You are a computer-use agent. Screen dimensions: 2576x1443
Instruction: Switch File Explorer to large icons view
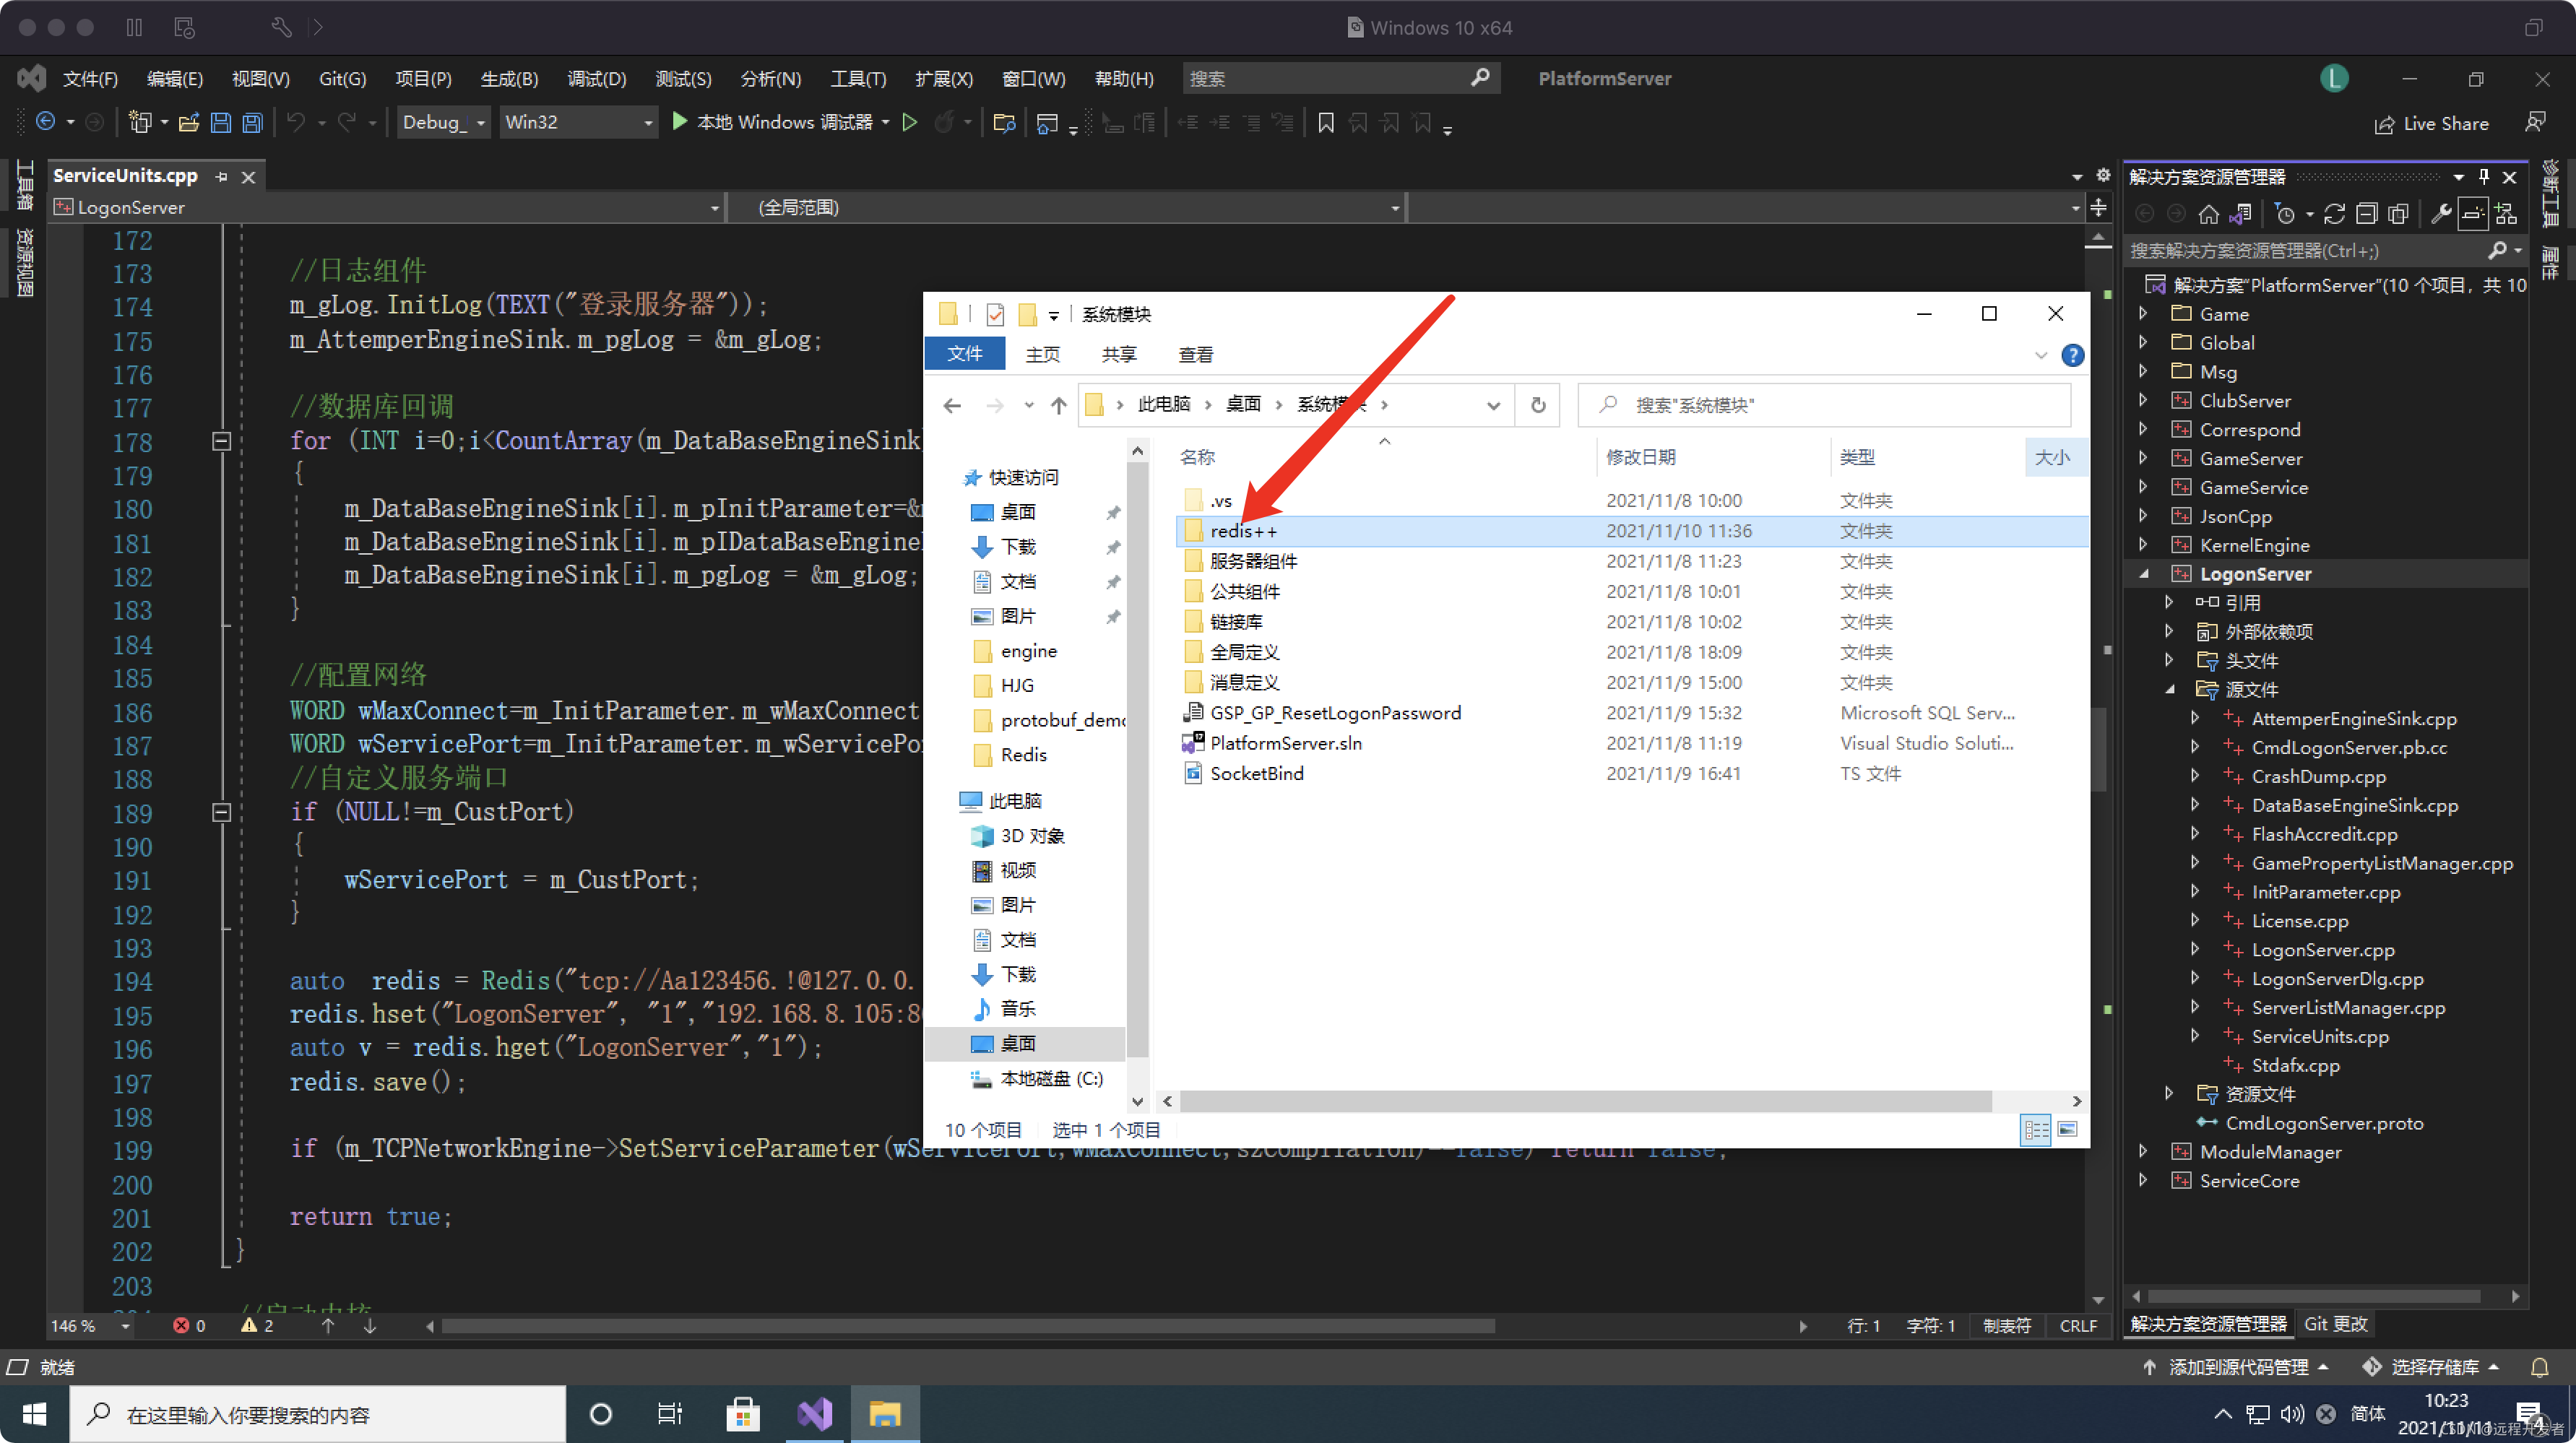(2067, 1129)
